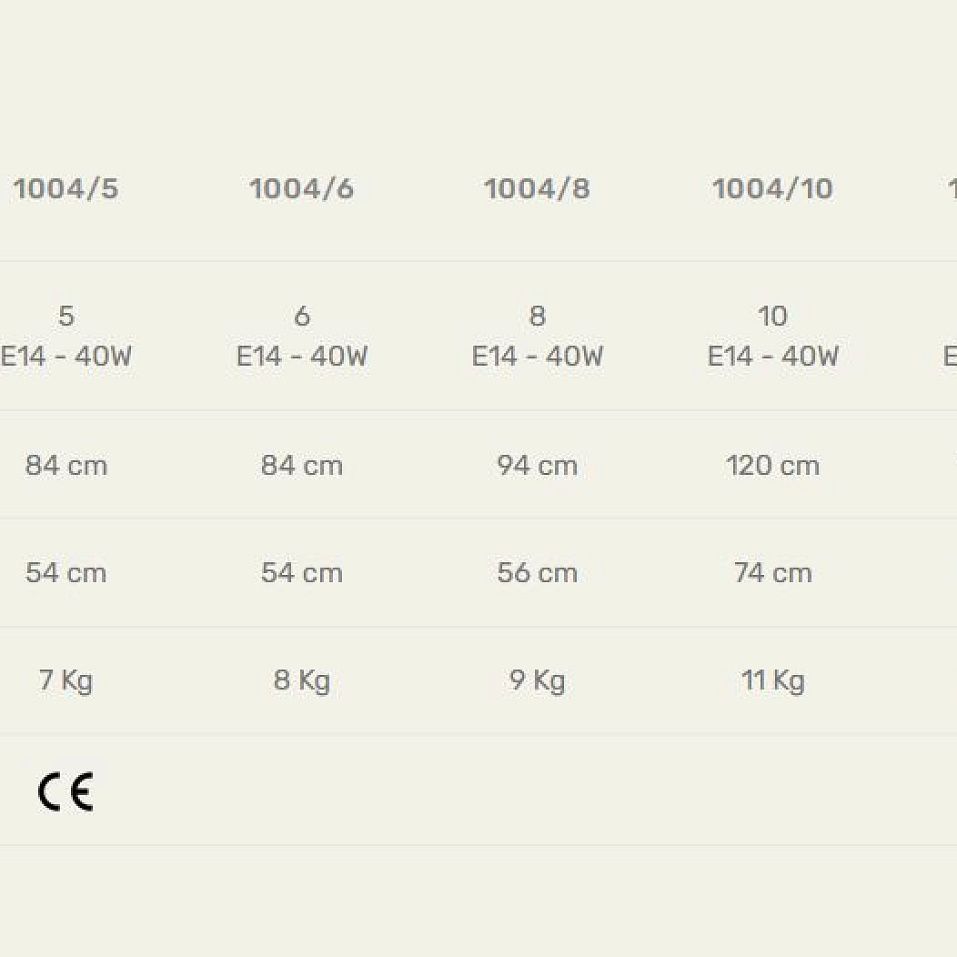This screenshot has height=957, width=957.
Task: Select the 1004/10 model header
Action: click(773, 189)
